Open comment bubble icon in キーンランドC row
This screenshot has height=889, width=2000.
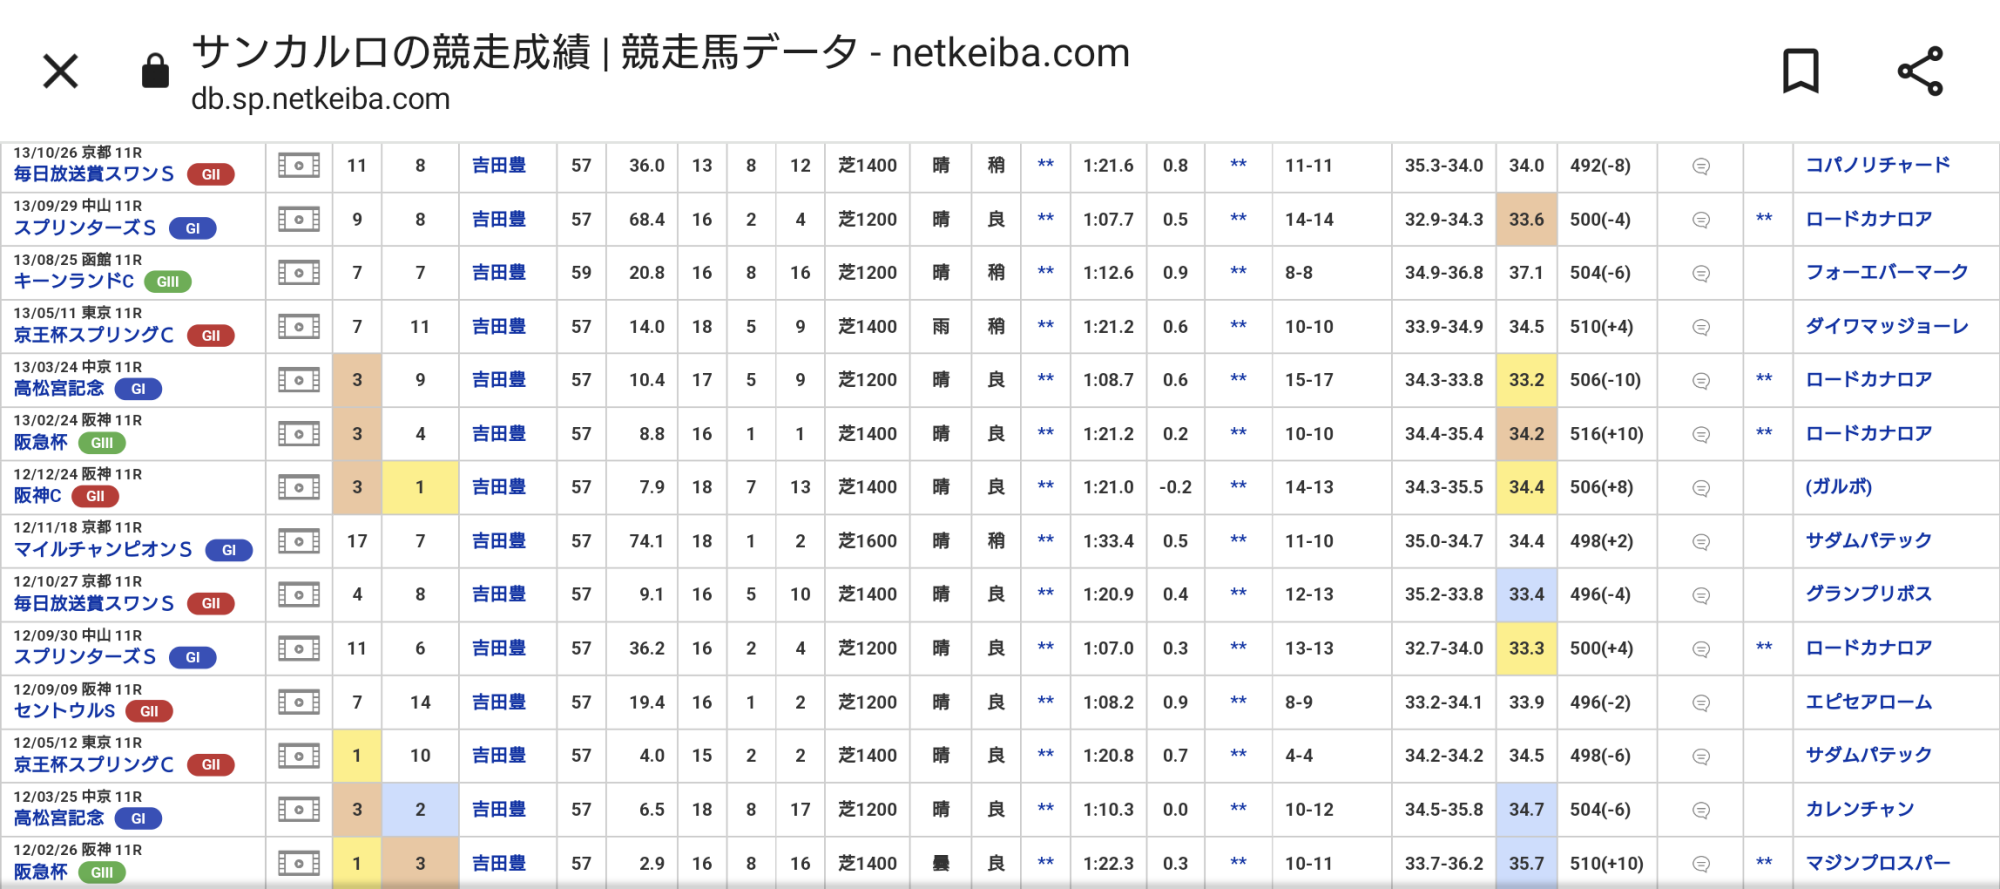click(1700, 273)
